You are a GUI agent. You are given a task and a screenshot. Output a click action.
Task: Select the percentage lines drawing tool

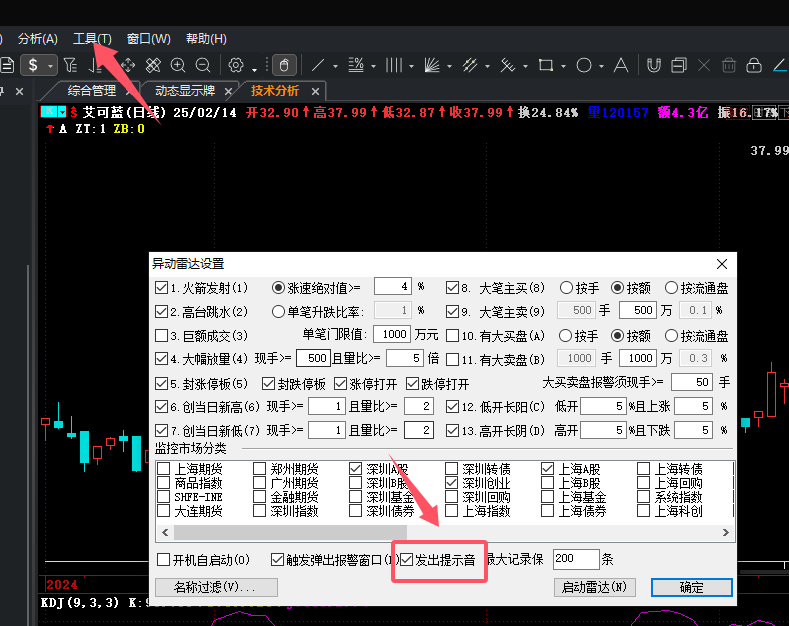tap(356, 65)
